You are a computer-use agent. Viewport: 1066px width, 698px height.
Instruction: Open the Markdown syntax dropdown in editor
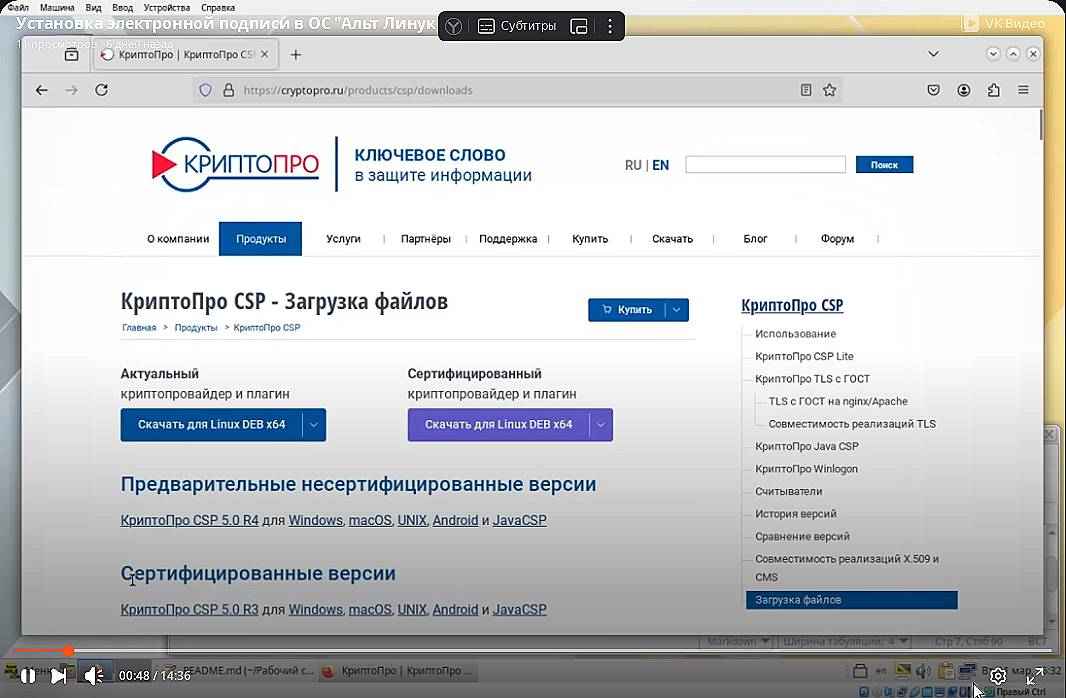(738, 641)
